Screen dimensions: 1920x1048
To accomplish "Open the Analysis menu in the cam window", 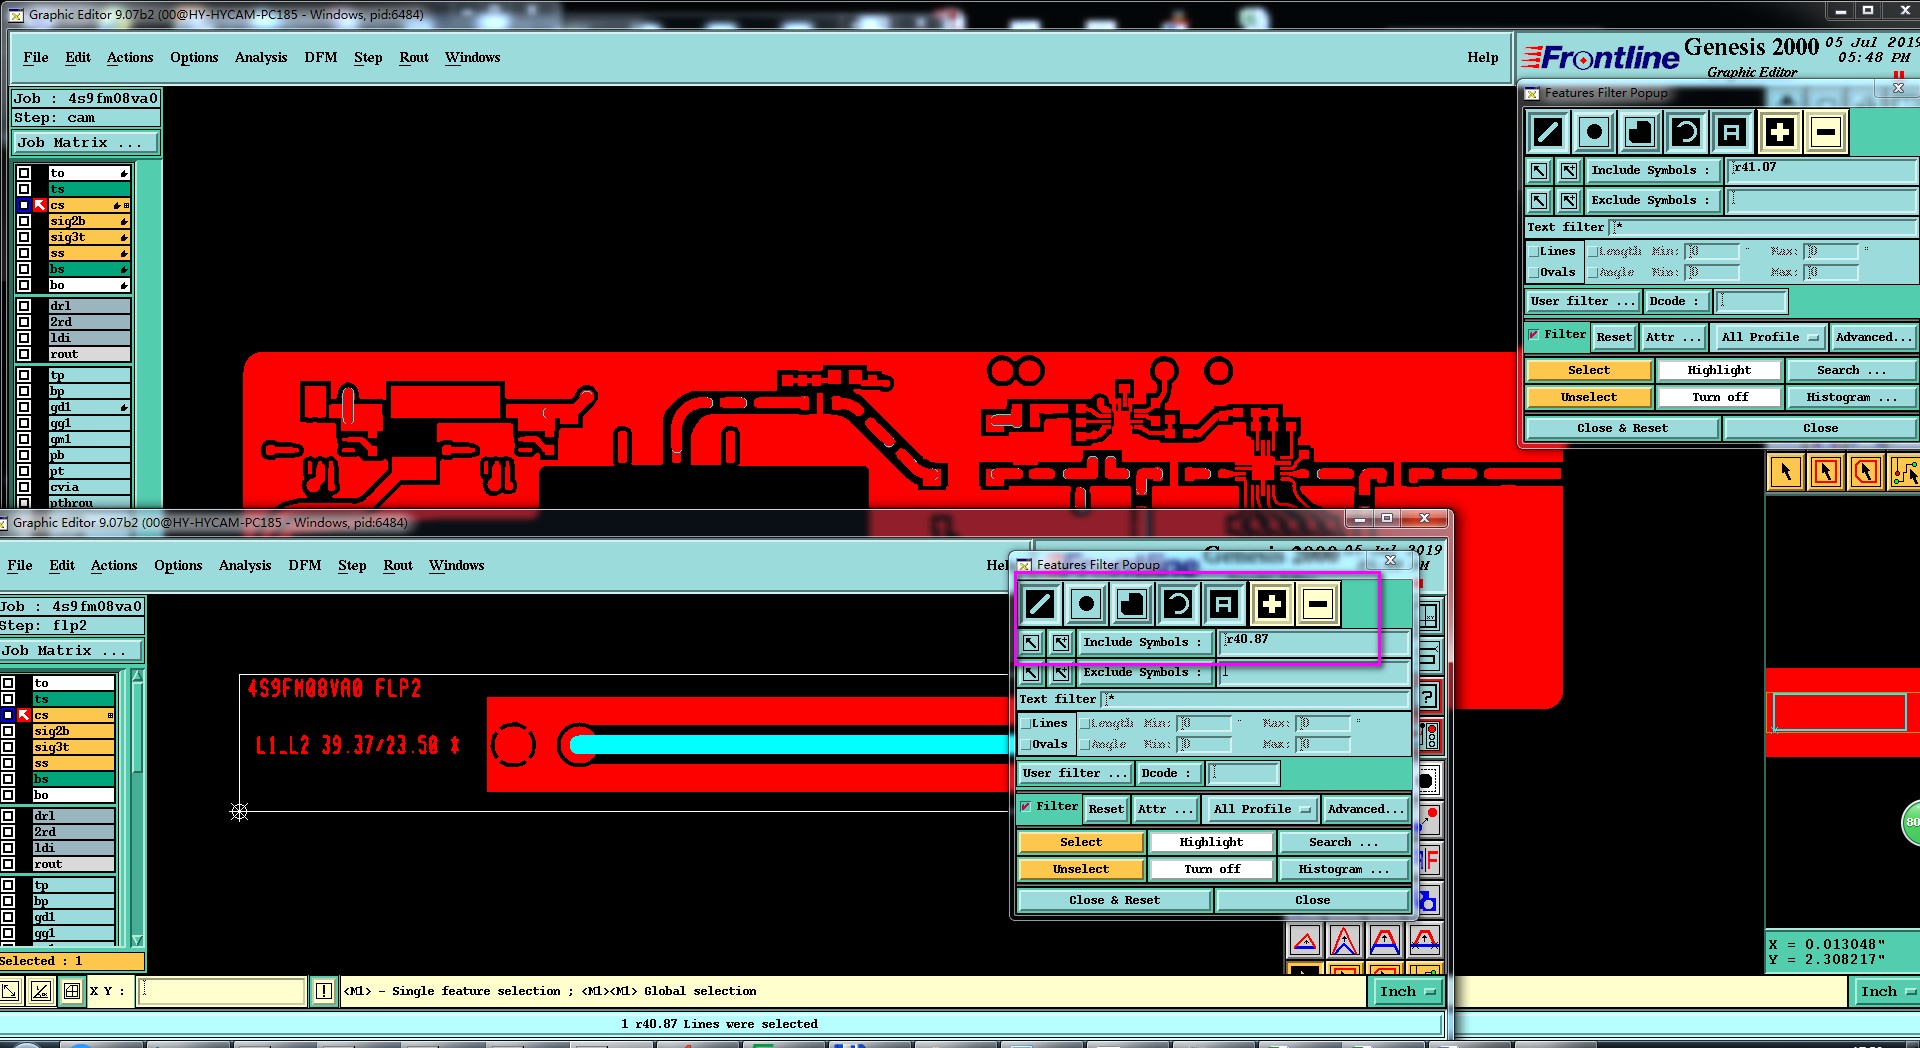I will coord(261,58).
